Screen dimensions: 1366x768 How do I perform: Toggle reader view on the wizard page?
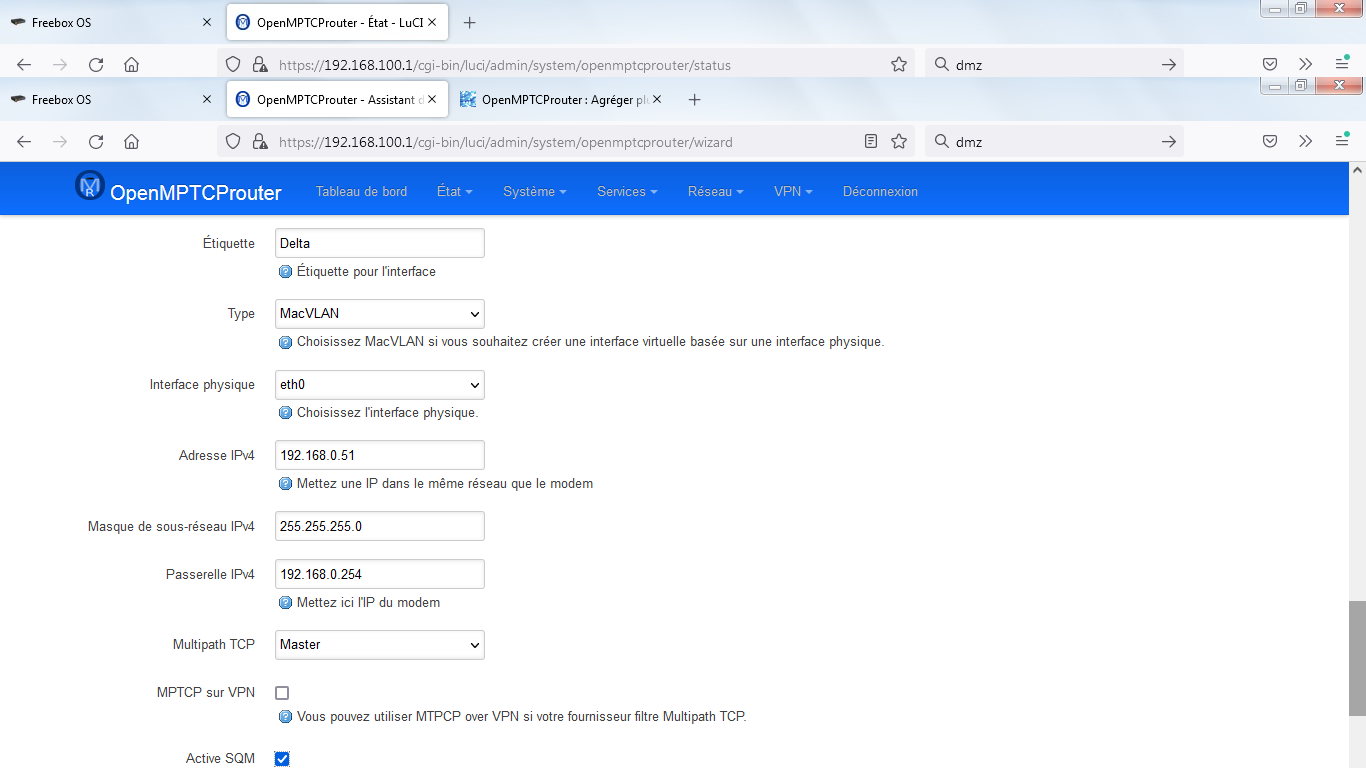[x=871, y=142]
